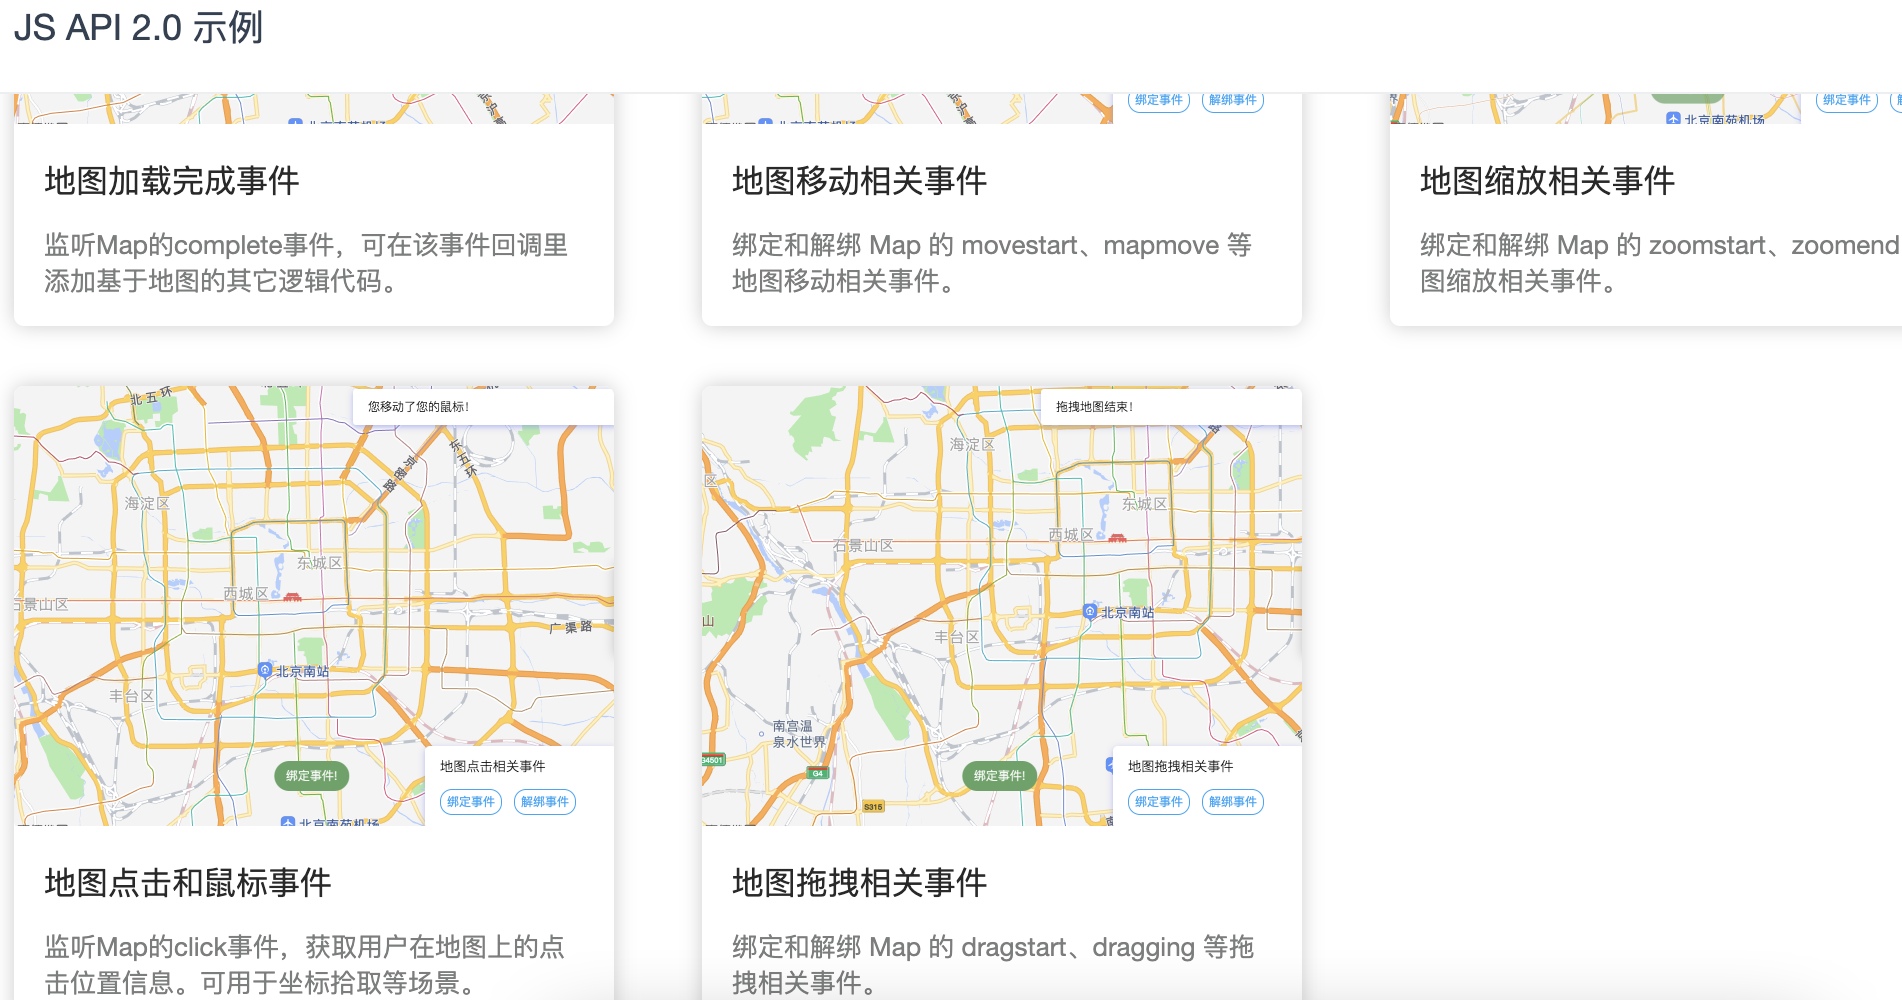
Task: Open the 地图加载完成事件 card title
Action: pyautogui.click(x=172, y=181)
